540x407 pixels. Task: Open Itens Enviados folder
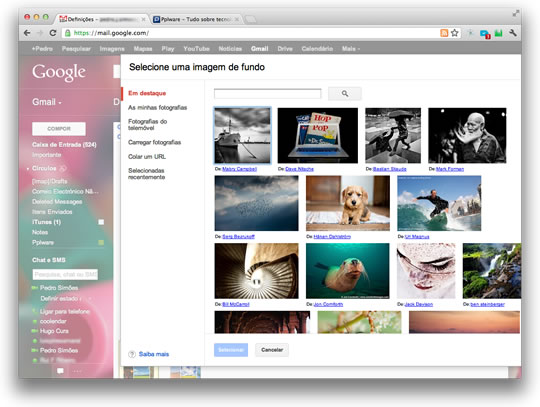click(x=52, y=212)
